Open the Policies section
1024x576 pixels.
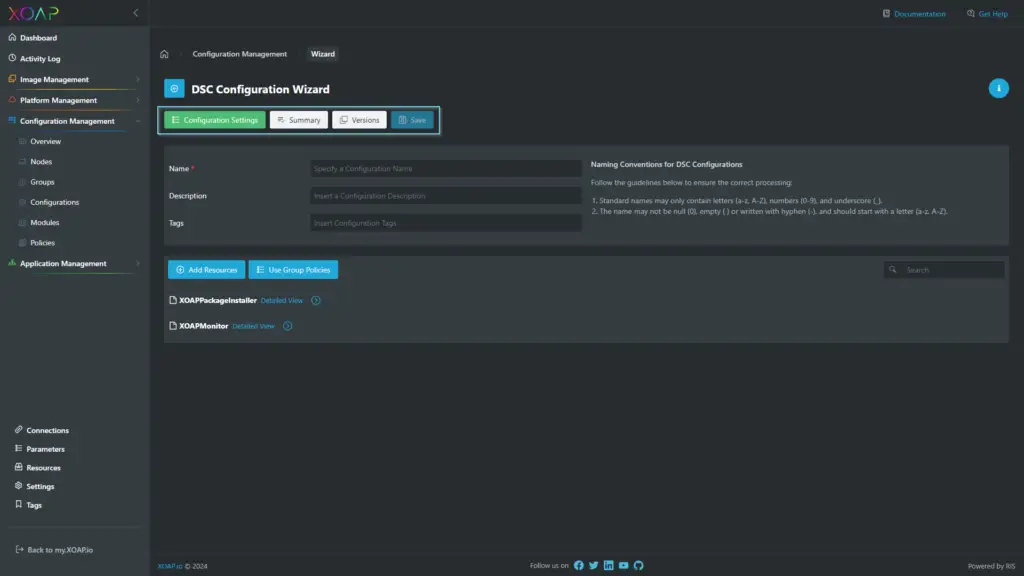pos(42,243)
